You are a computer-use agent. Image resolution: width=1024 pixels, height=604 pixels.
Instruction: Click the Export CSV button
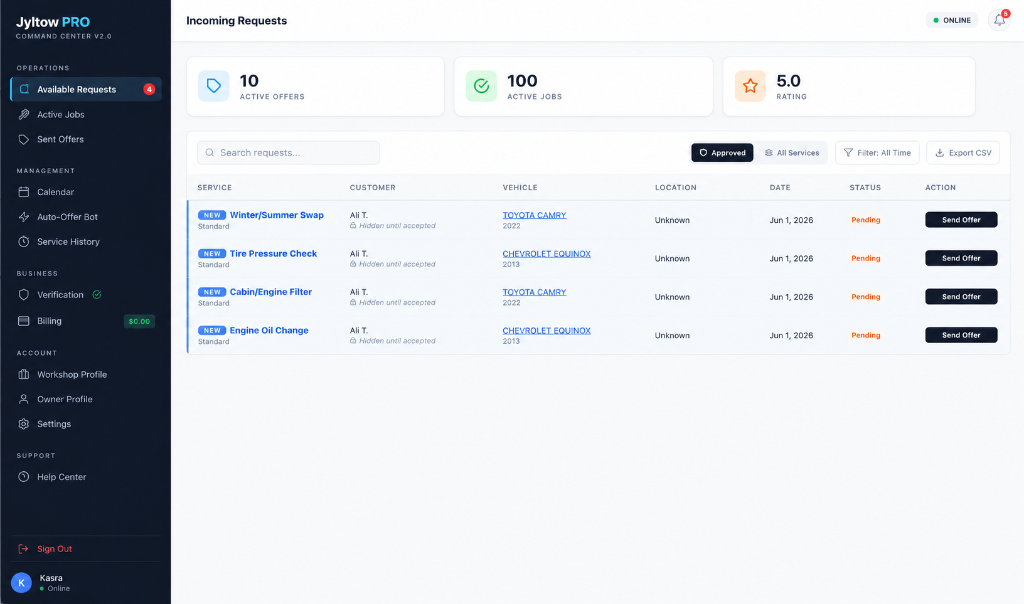tap(963, 153)
